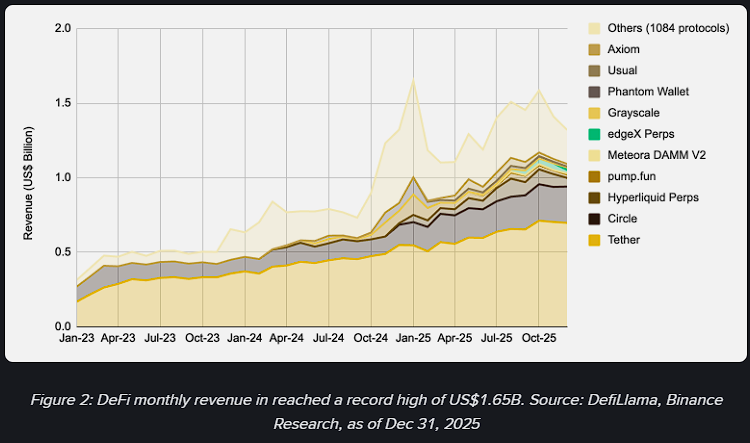Click the Figure 2 caption text

374,411
